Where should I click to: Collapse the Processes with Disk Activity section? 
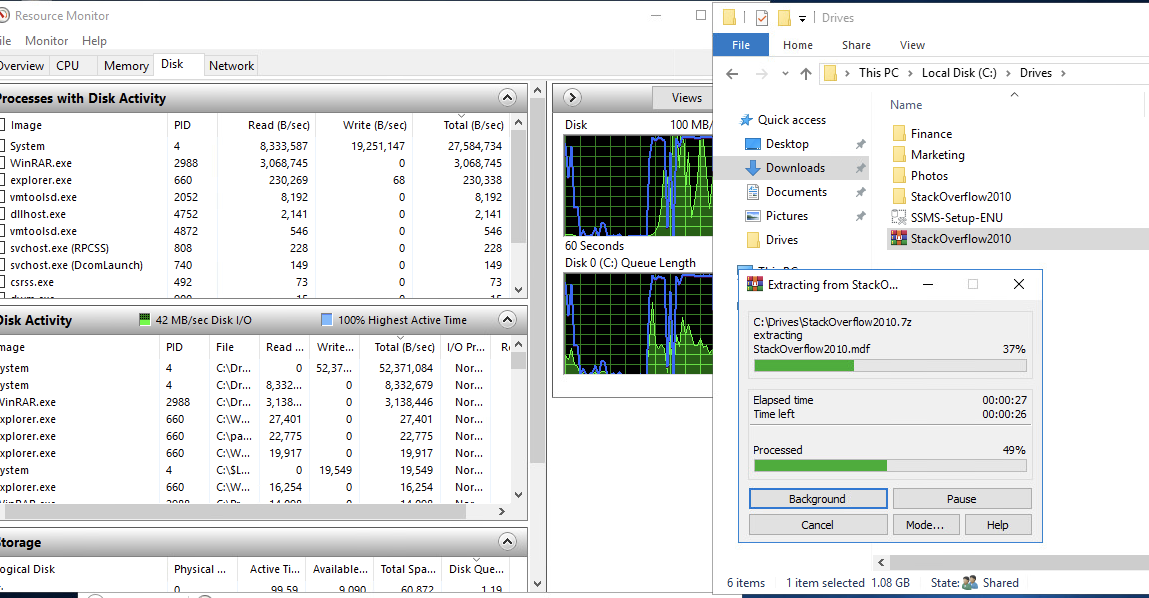[x=507, y=97]
